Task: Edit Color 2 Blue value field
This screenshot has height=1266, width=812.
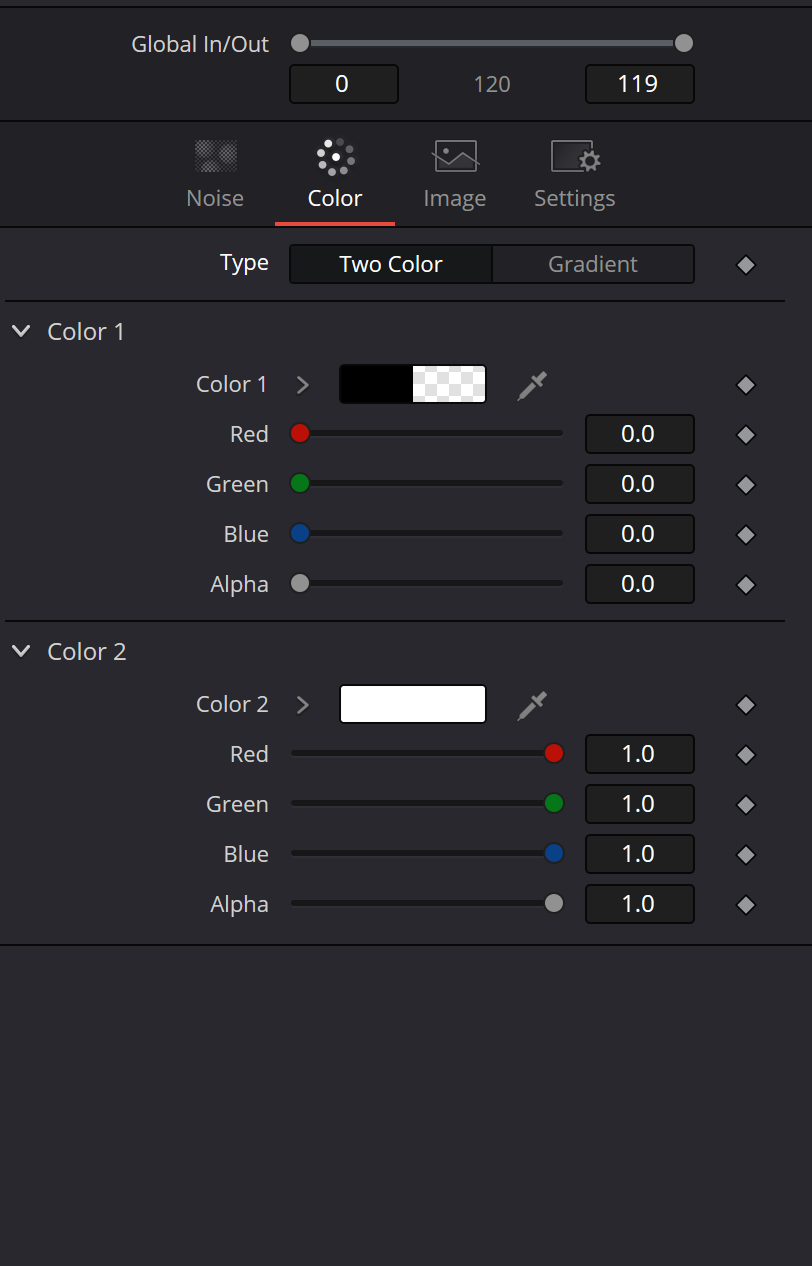Action: click(639, 854)
